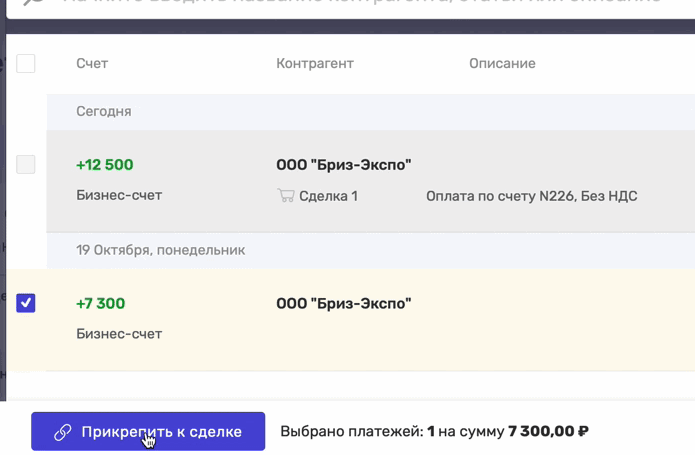Click the Сегодня date group header

(104, 111)
